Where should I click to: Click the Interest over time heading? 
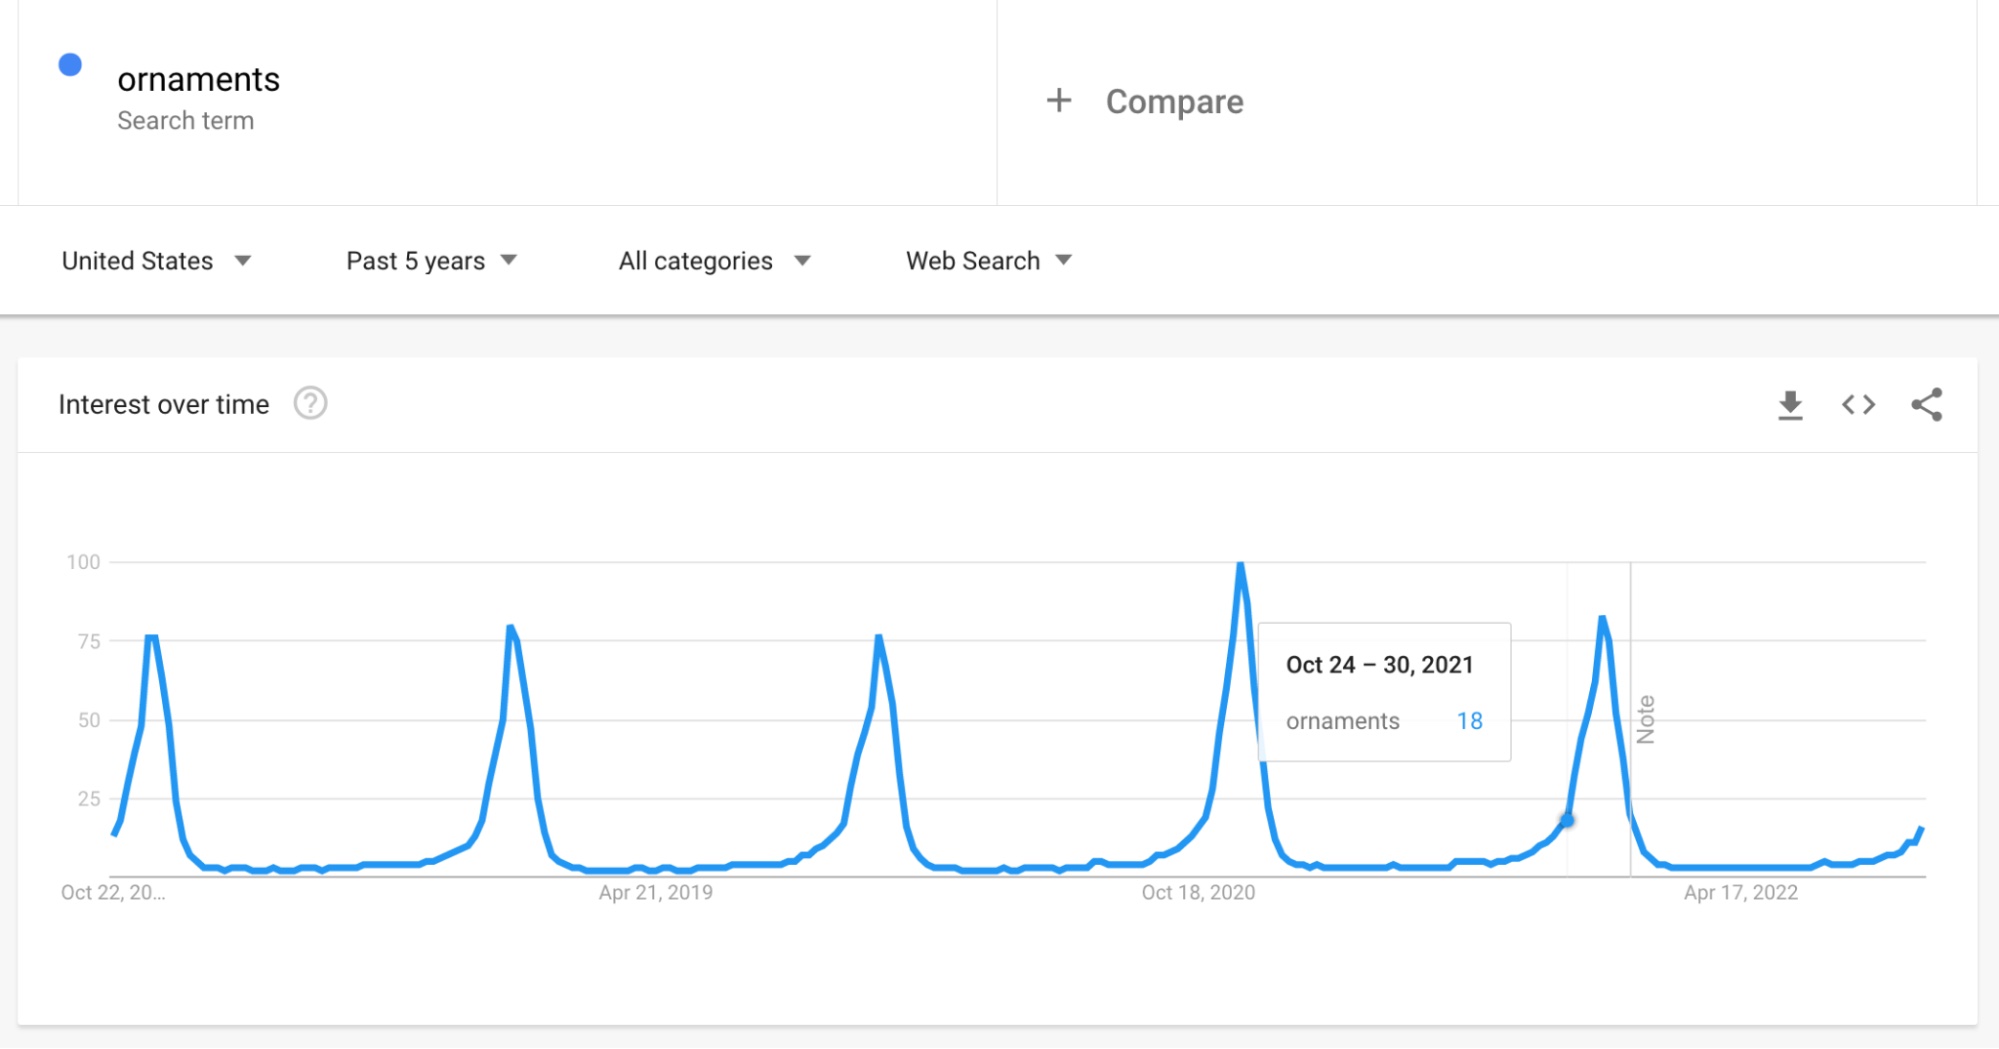pyautogui.click(x=164, y=404)
